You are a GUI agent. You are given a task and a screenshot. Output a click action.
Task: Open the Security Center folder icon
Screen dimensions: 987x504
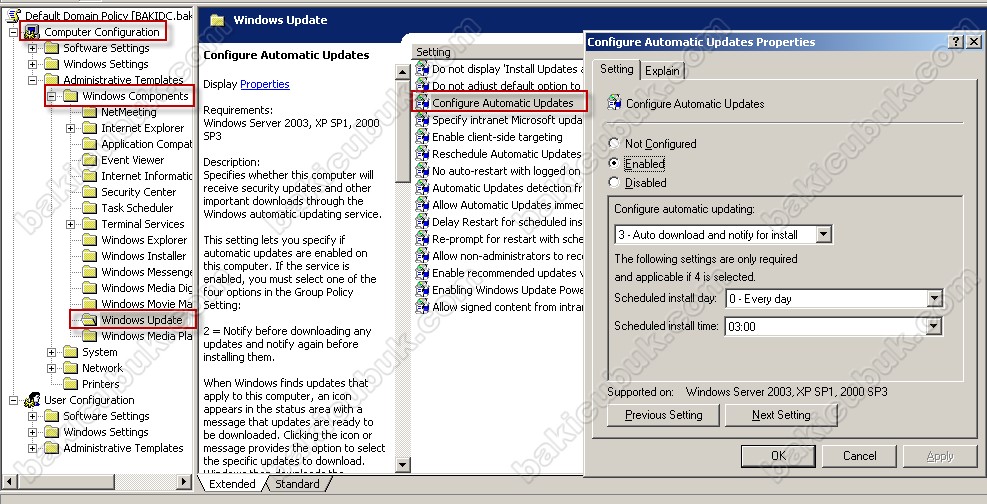tap(89, 192)
